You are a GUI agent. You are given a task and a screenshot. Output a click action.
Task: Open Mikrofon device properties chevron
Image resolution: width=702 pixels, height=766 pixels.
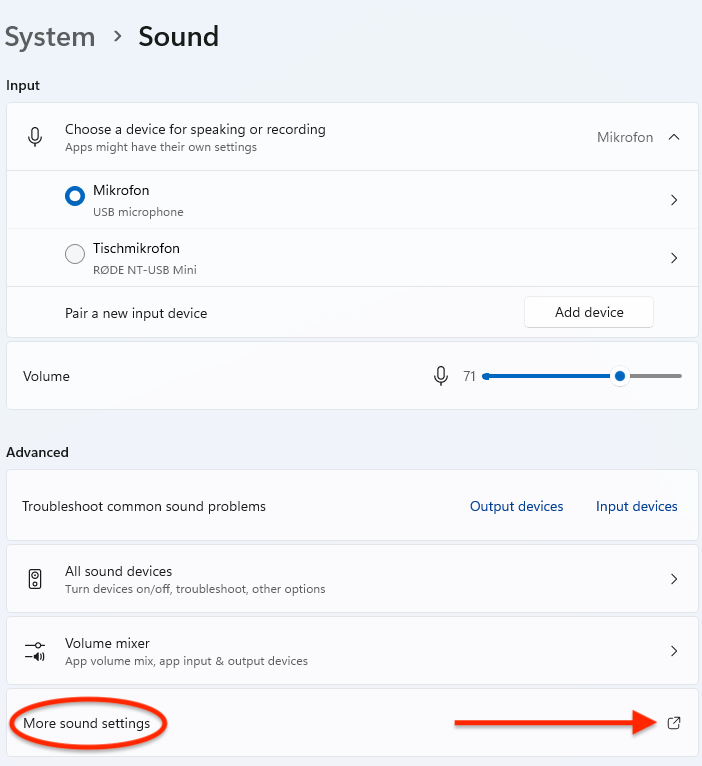point(674,200)
